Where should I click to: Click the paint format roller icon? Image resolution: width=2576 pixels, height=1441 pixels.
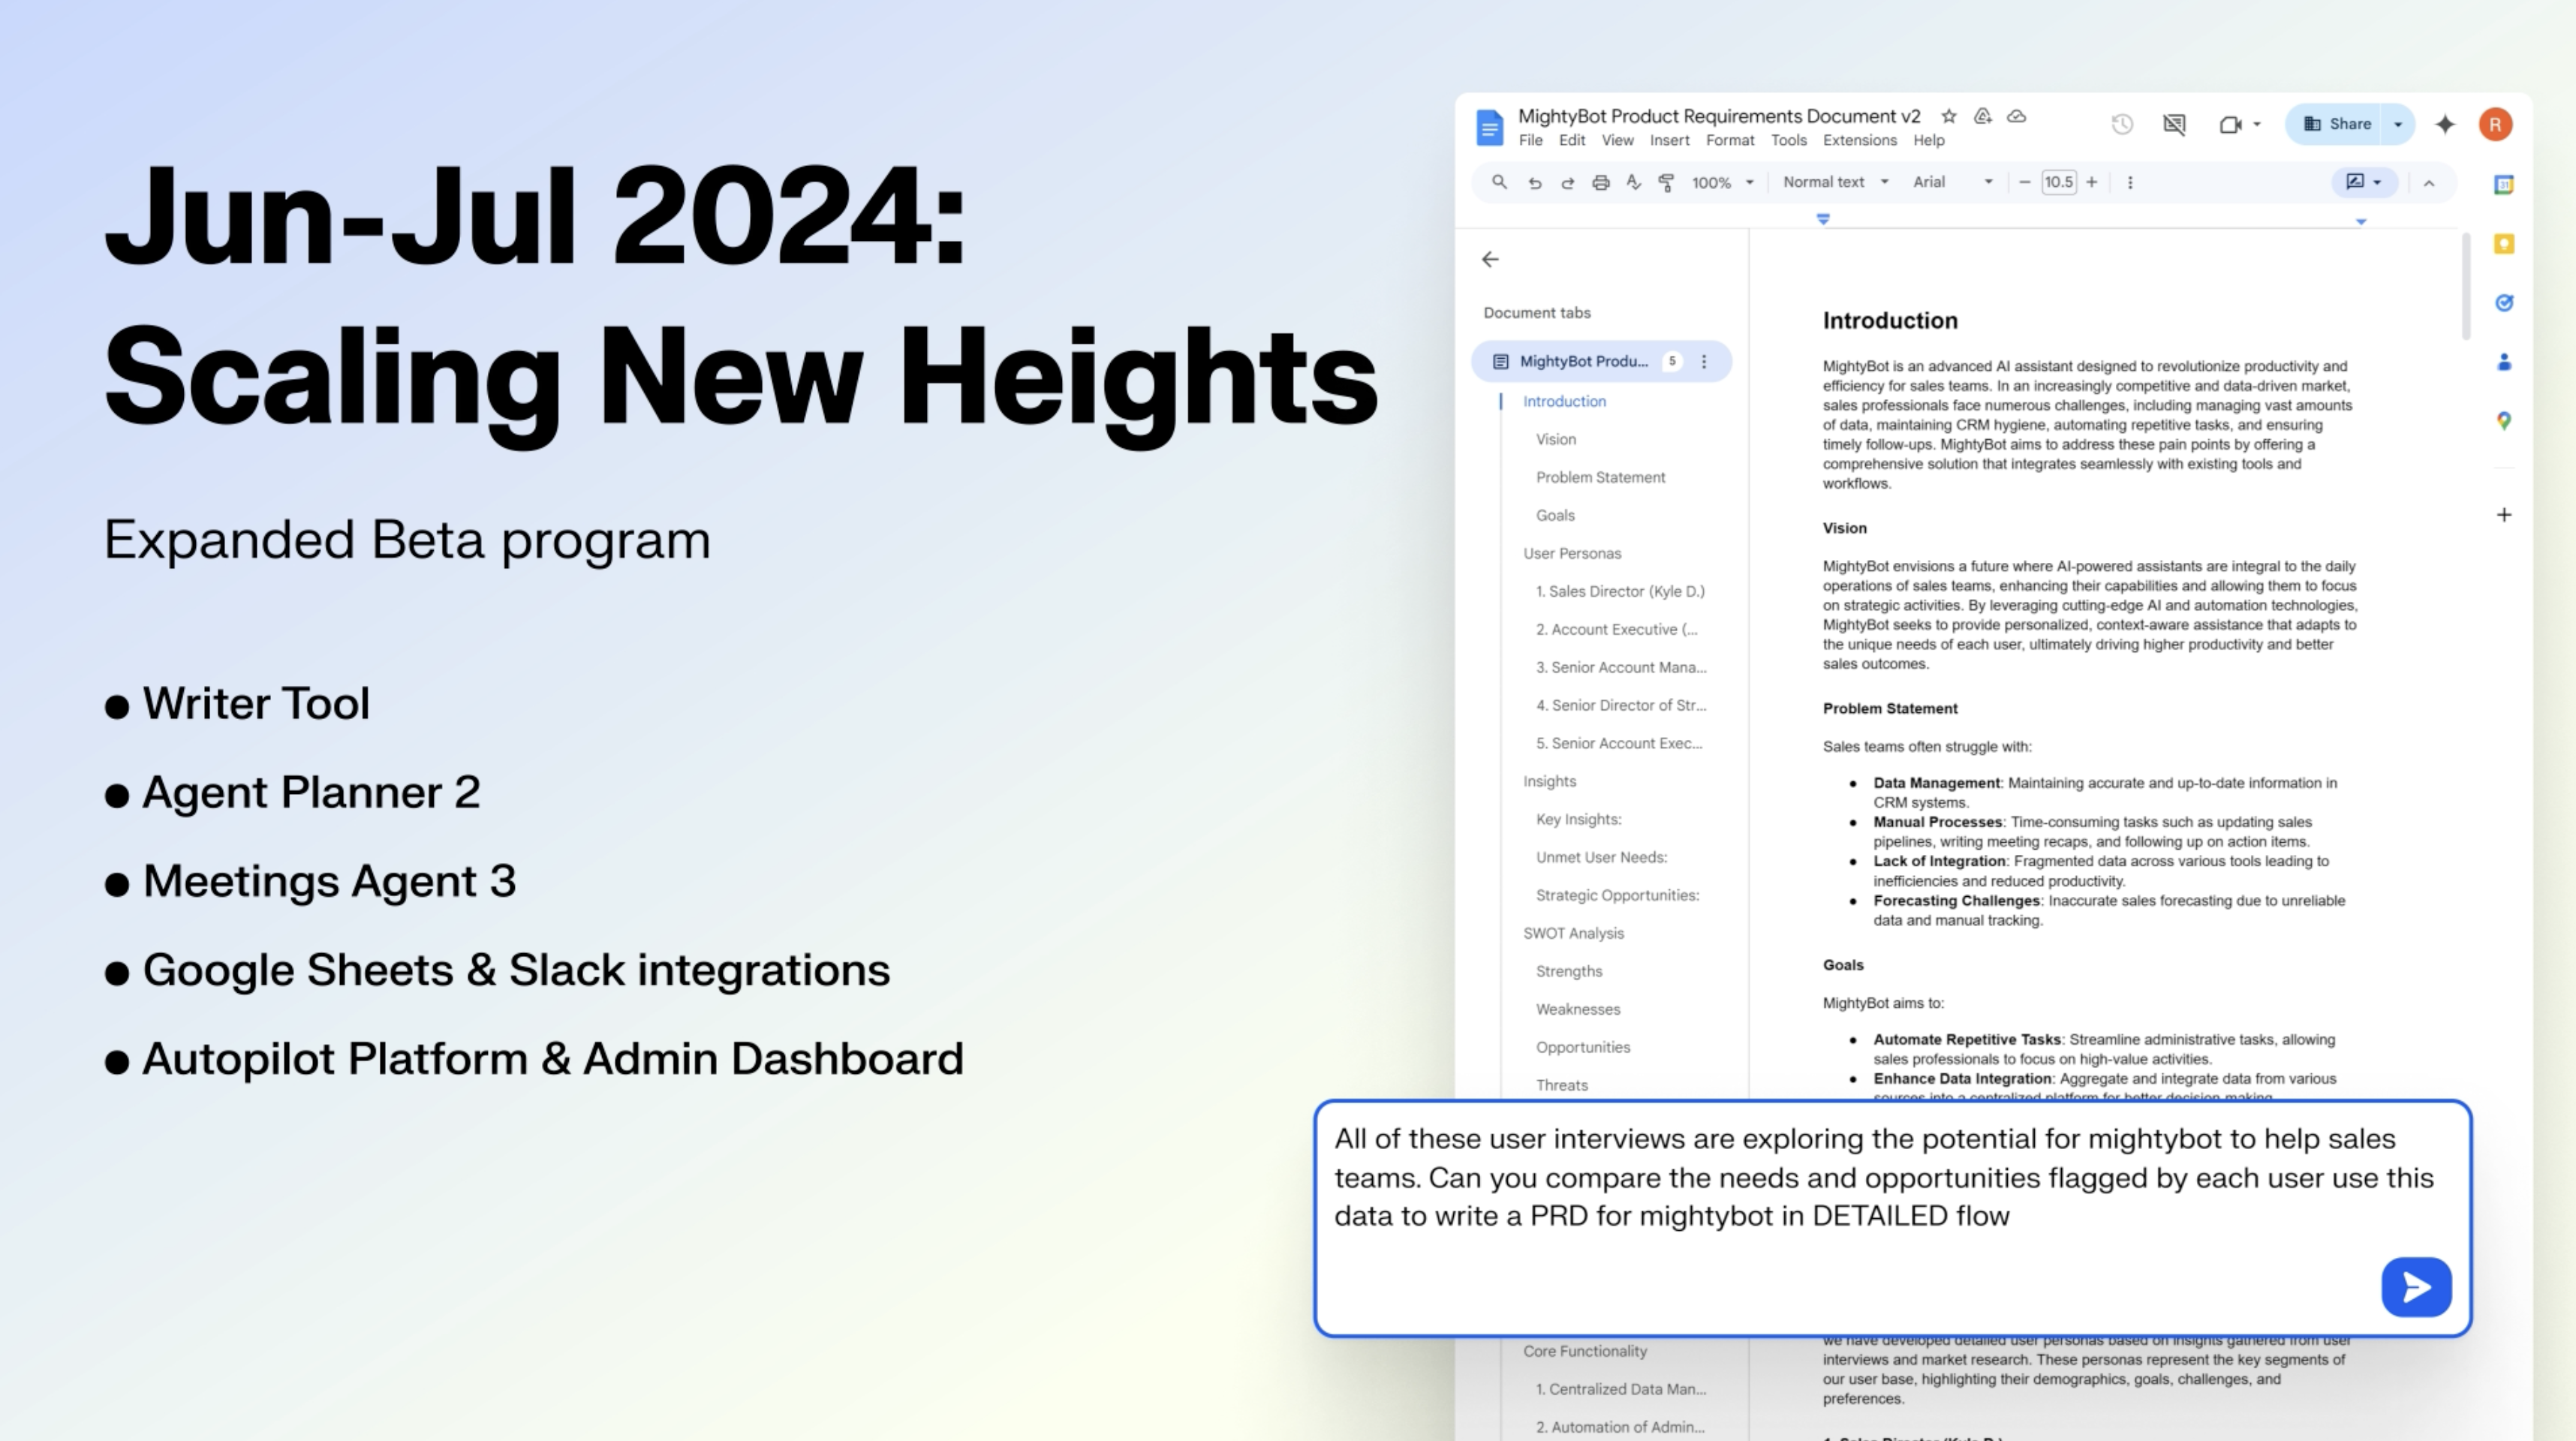tap(1666, 182)
